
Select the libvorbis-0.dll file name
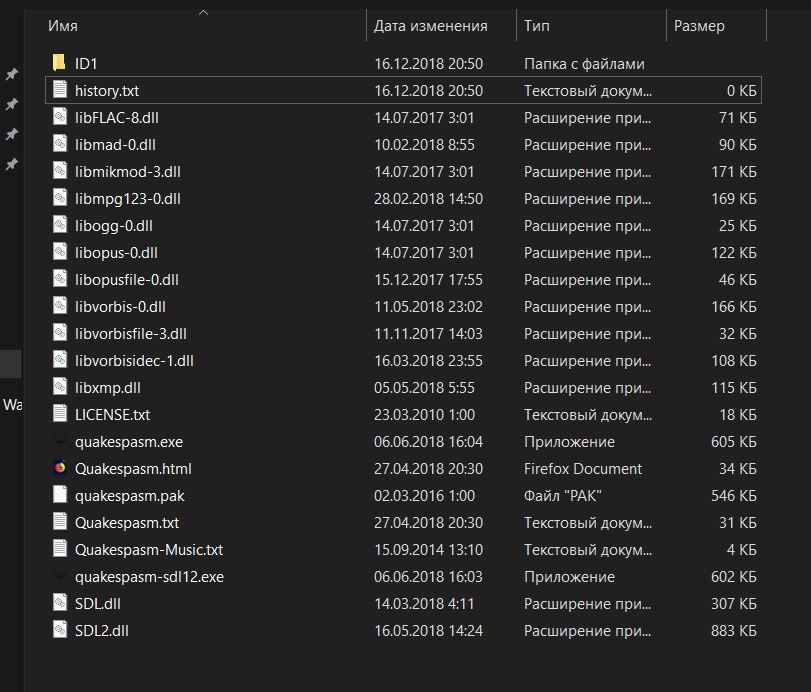point(120,307)
